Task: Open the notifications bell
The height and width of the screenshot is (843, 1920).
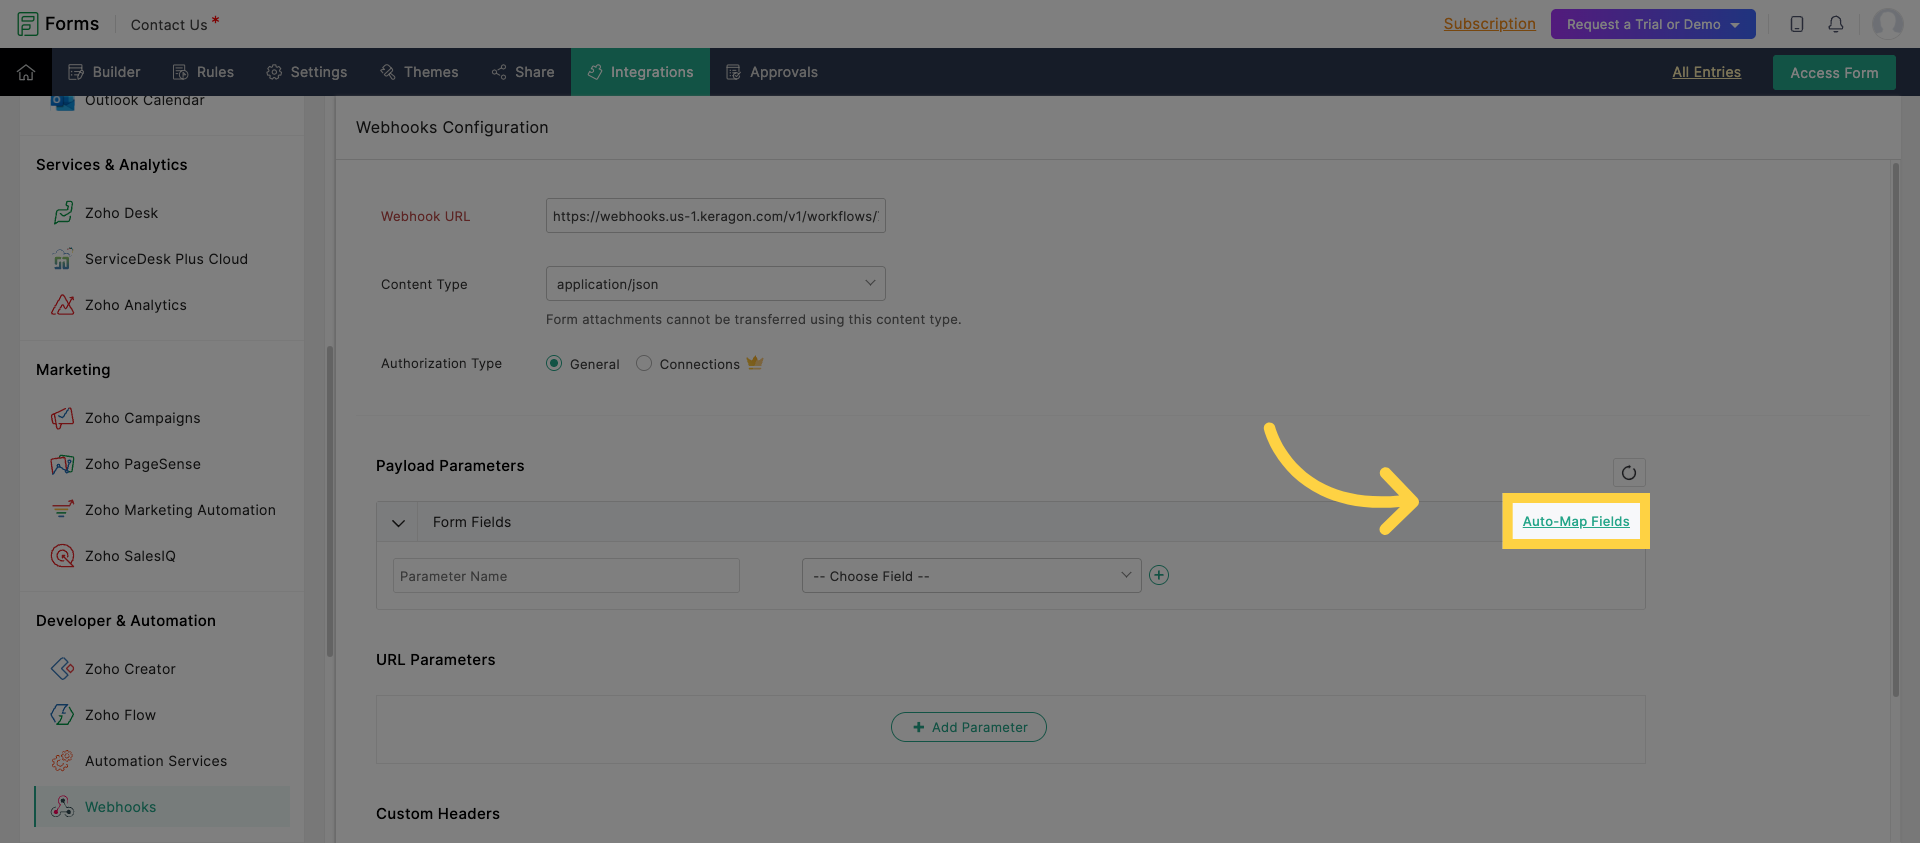Action: pos(1836,24)
